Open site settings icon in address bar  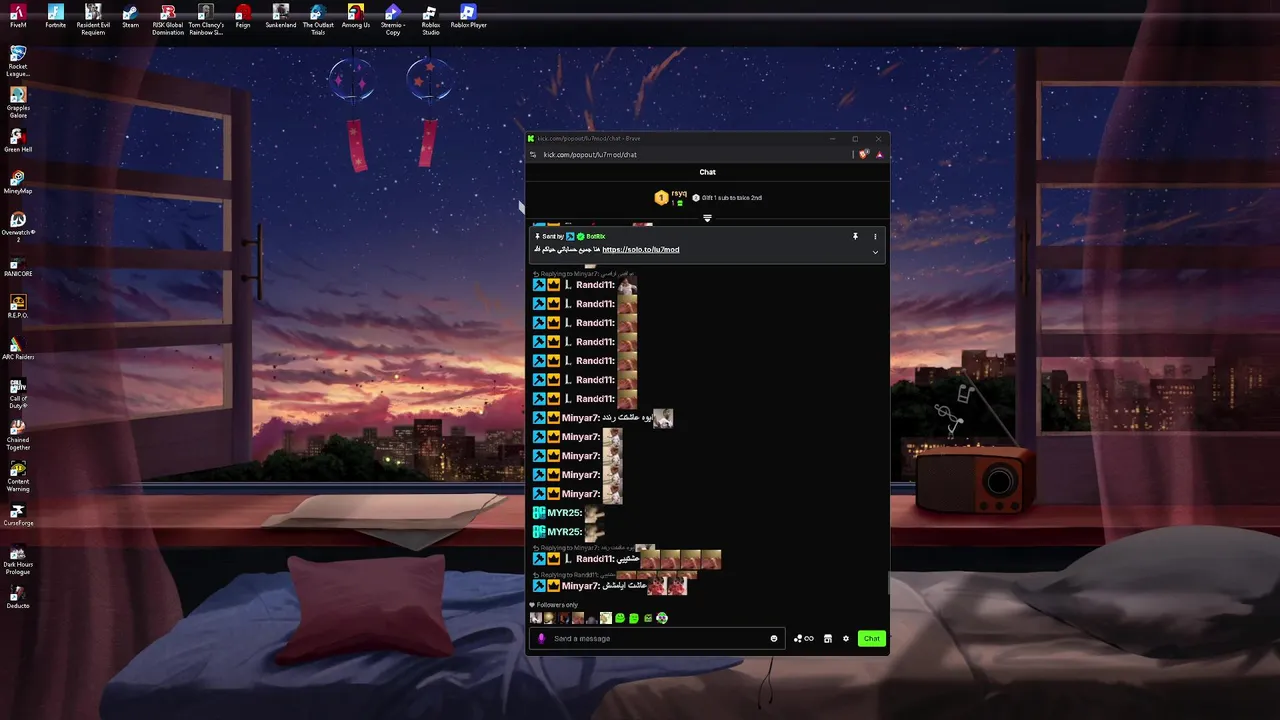[x=534, y=154]
